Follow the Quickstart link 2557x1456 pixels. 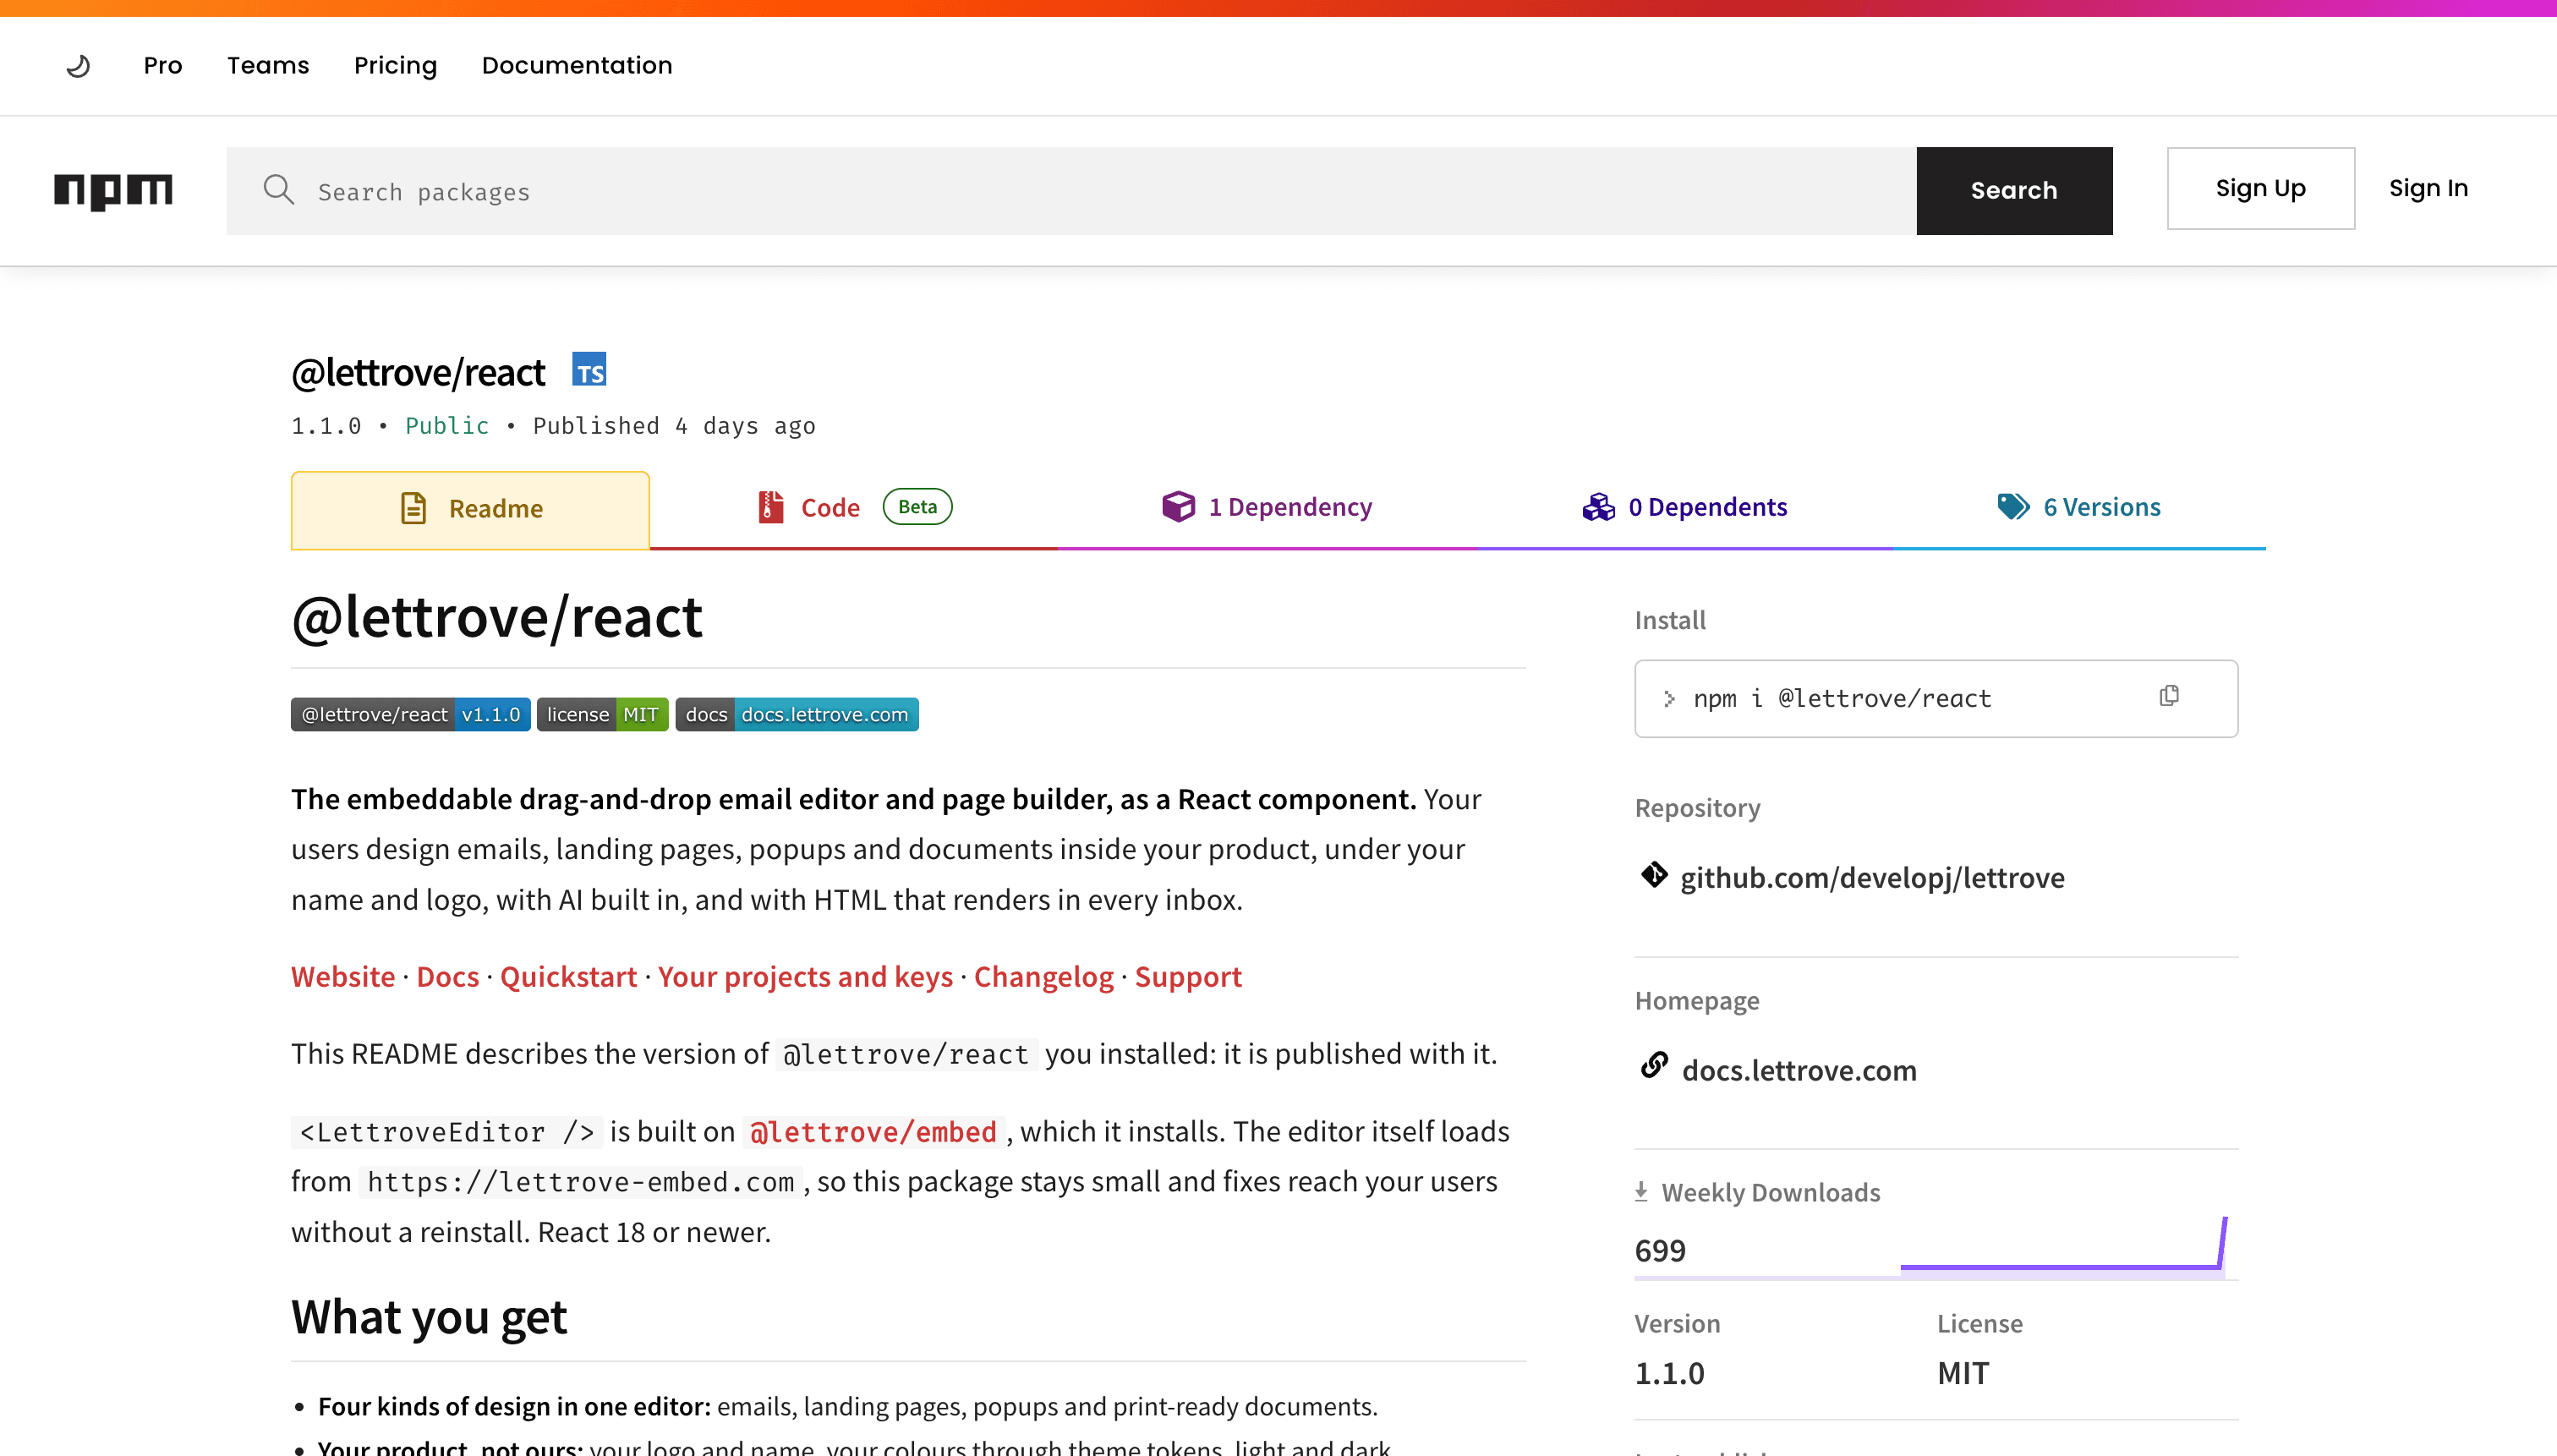click(568, 977)
